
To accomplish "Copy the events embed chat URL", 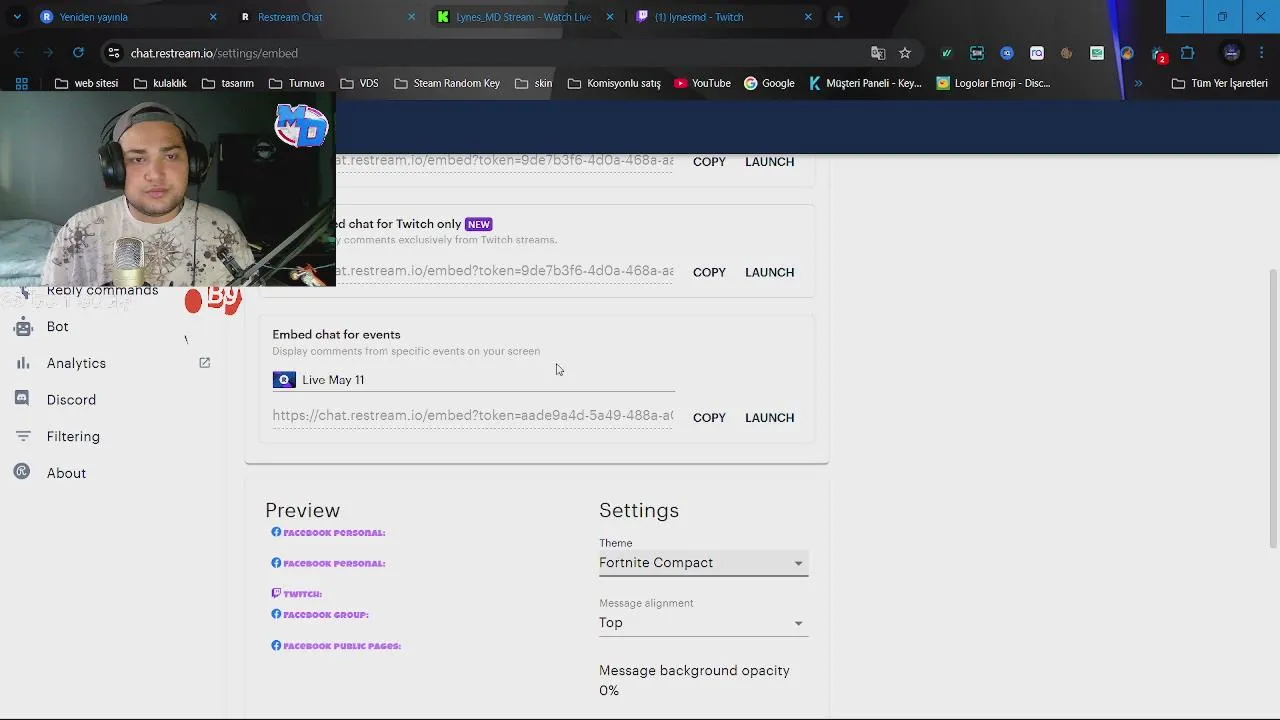I will (709, 418).
